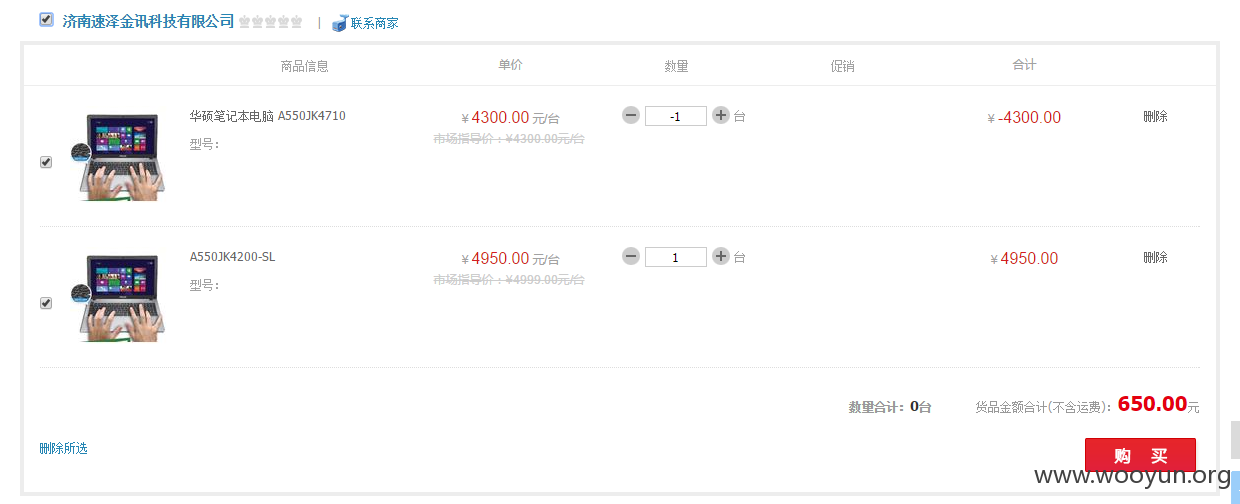Click the quantity field showing 1
This screenshot has width=1240, height=504.
point(676,257)
